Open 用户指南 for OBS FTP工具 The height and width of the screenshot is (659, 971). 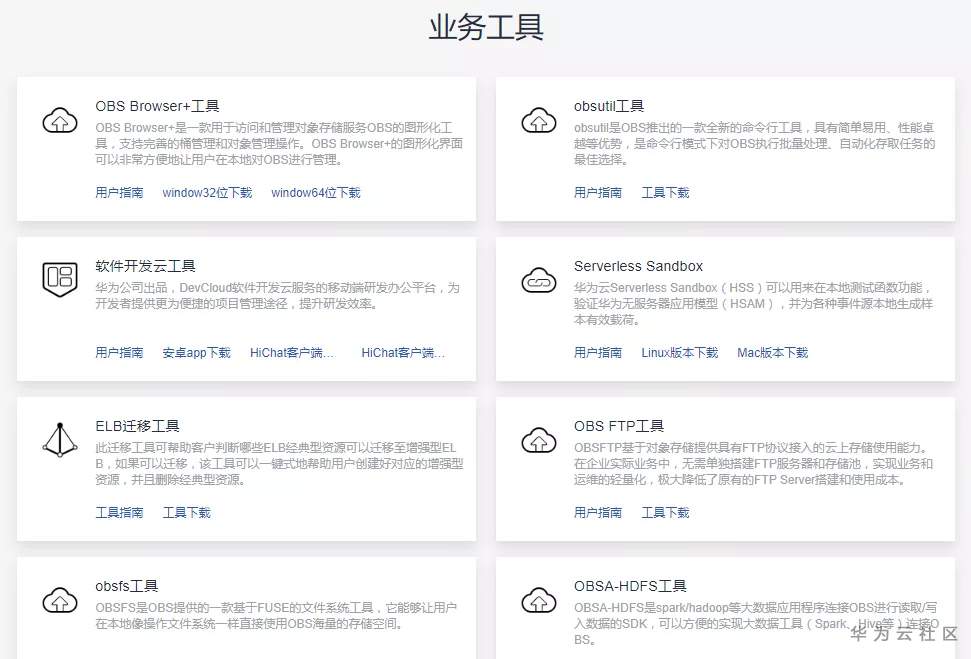(598, 512)
